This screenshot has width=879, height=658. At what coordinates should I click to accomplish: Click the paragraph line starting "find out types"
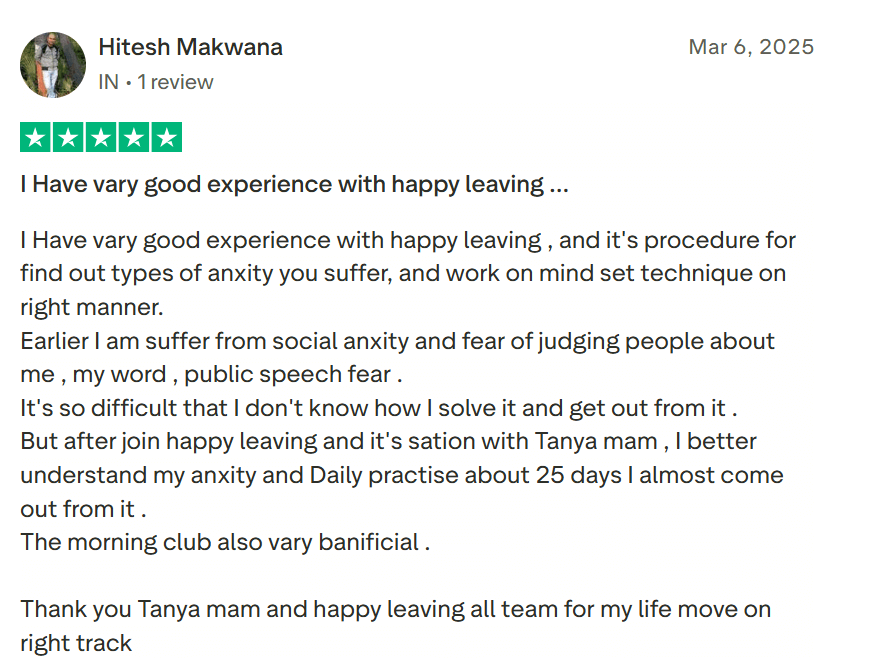(403, 273)
